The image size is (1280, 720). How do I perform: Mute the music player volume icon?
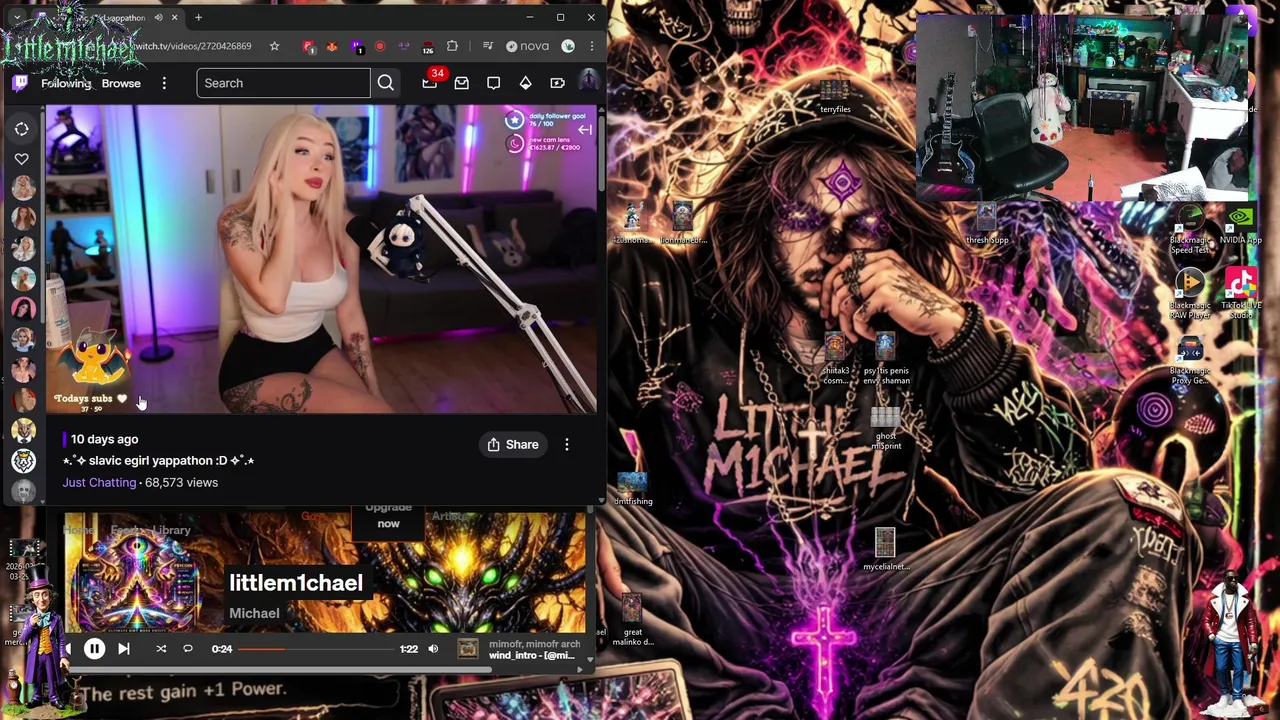(x=433, y=649)
